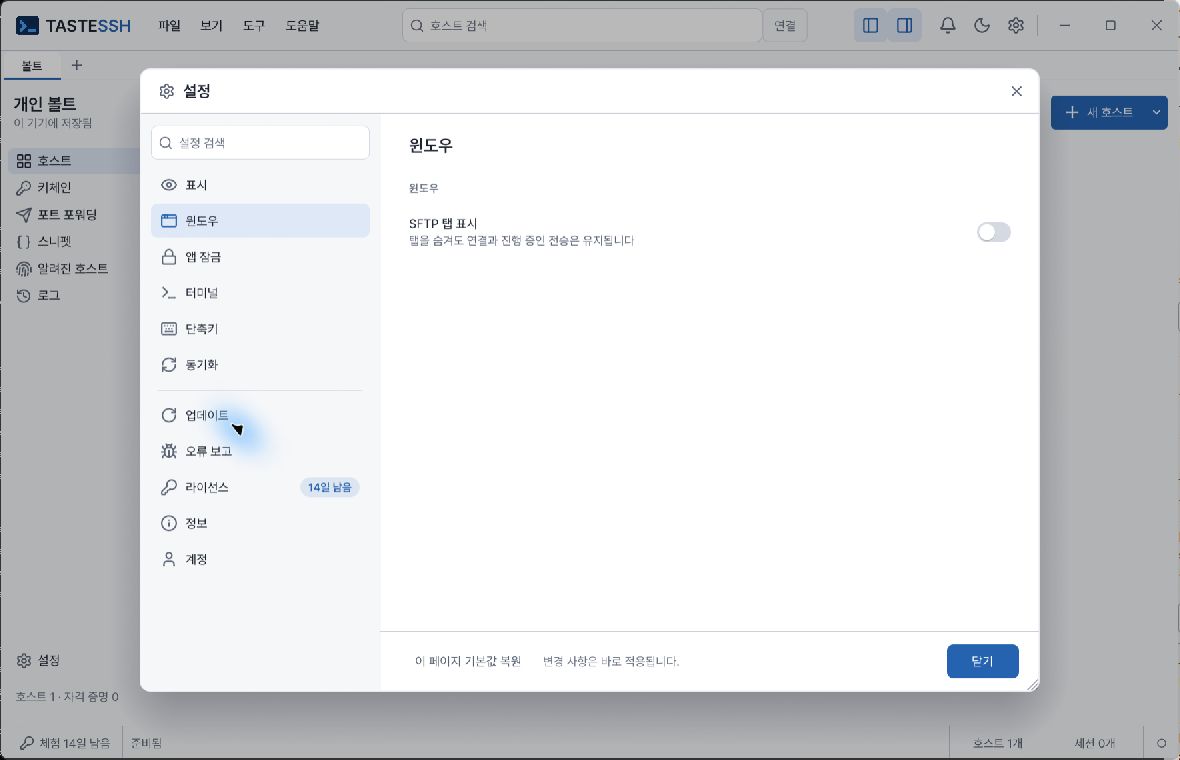The height and width of the screenshot is (760, 1180).
Task: Open 스니펫 in the vault sidebar
Action: tap(74, 242)
